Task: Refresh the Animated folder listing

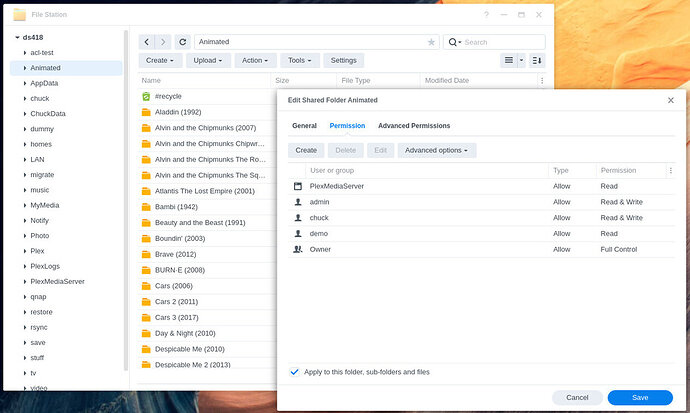Action: tap(183, 42)
